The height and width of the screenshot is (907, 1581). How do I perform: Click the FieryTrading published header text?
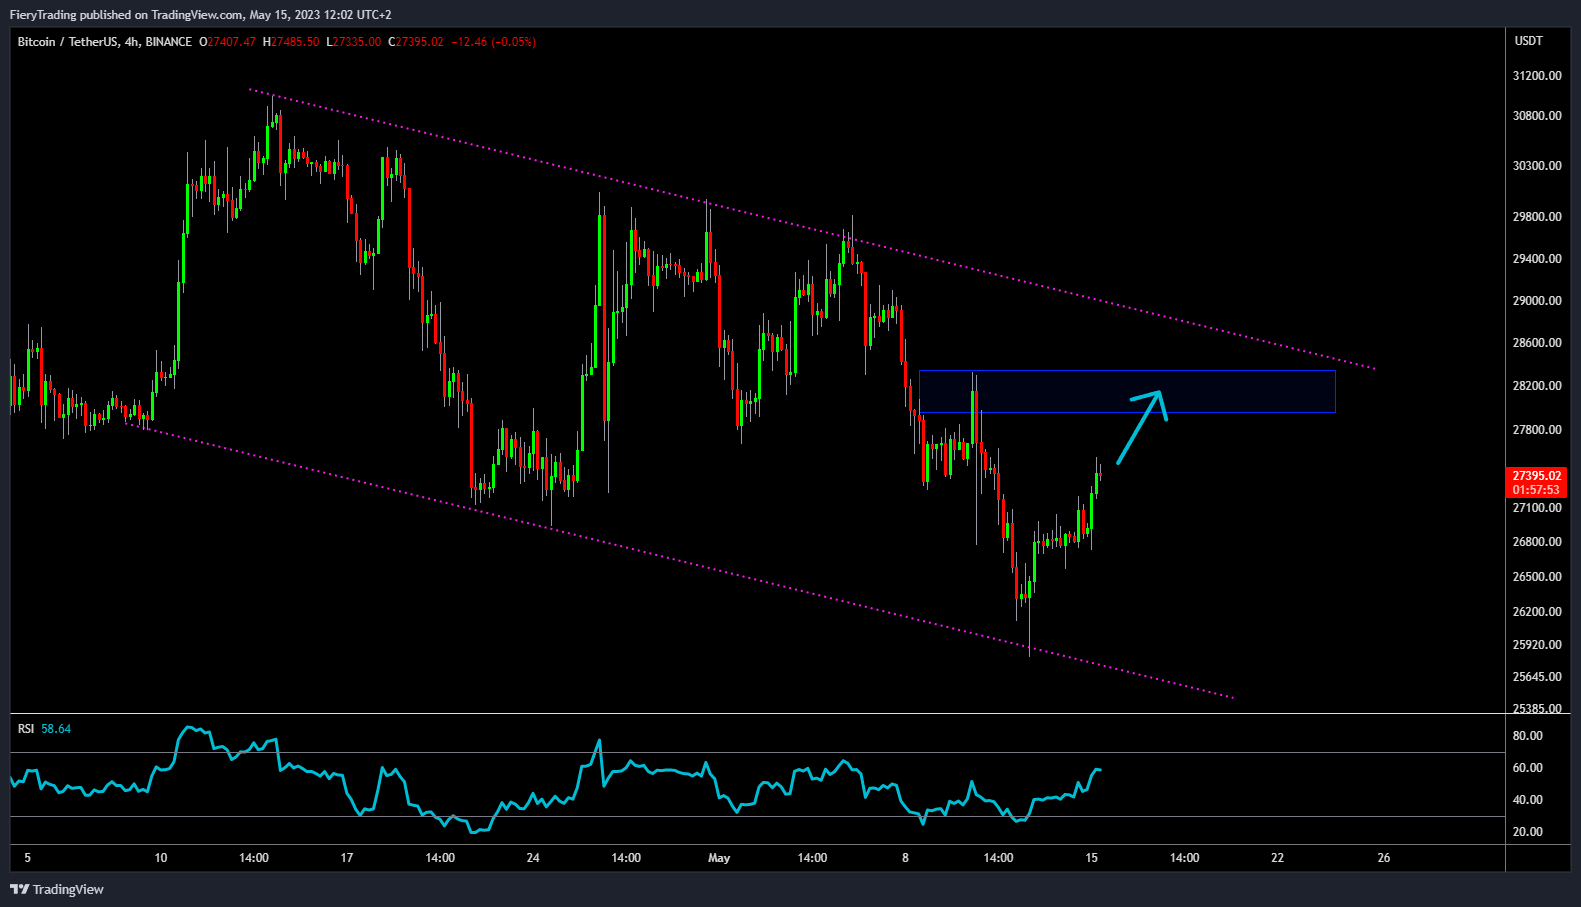200,15
